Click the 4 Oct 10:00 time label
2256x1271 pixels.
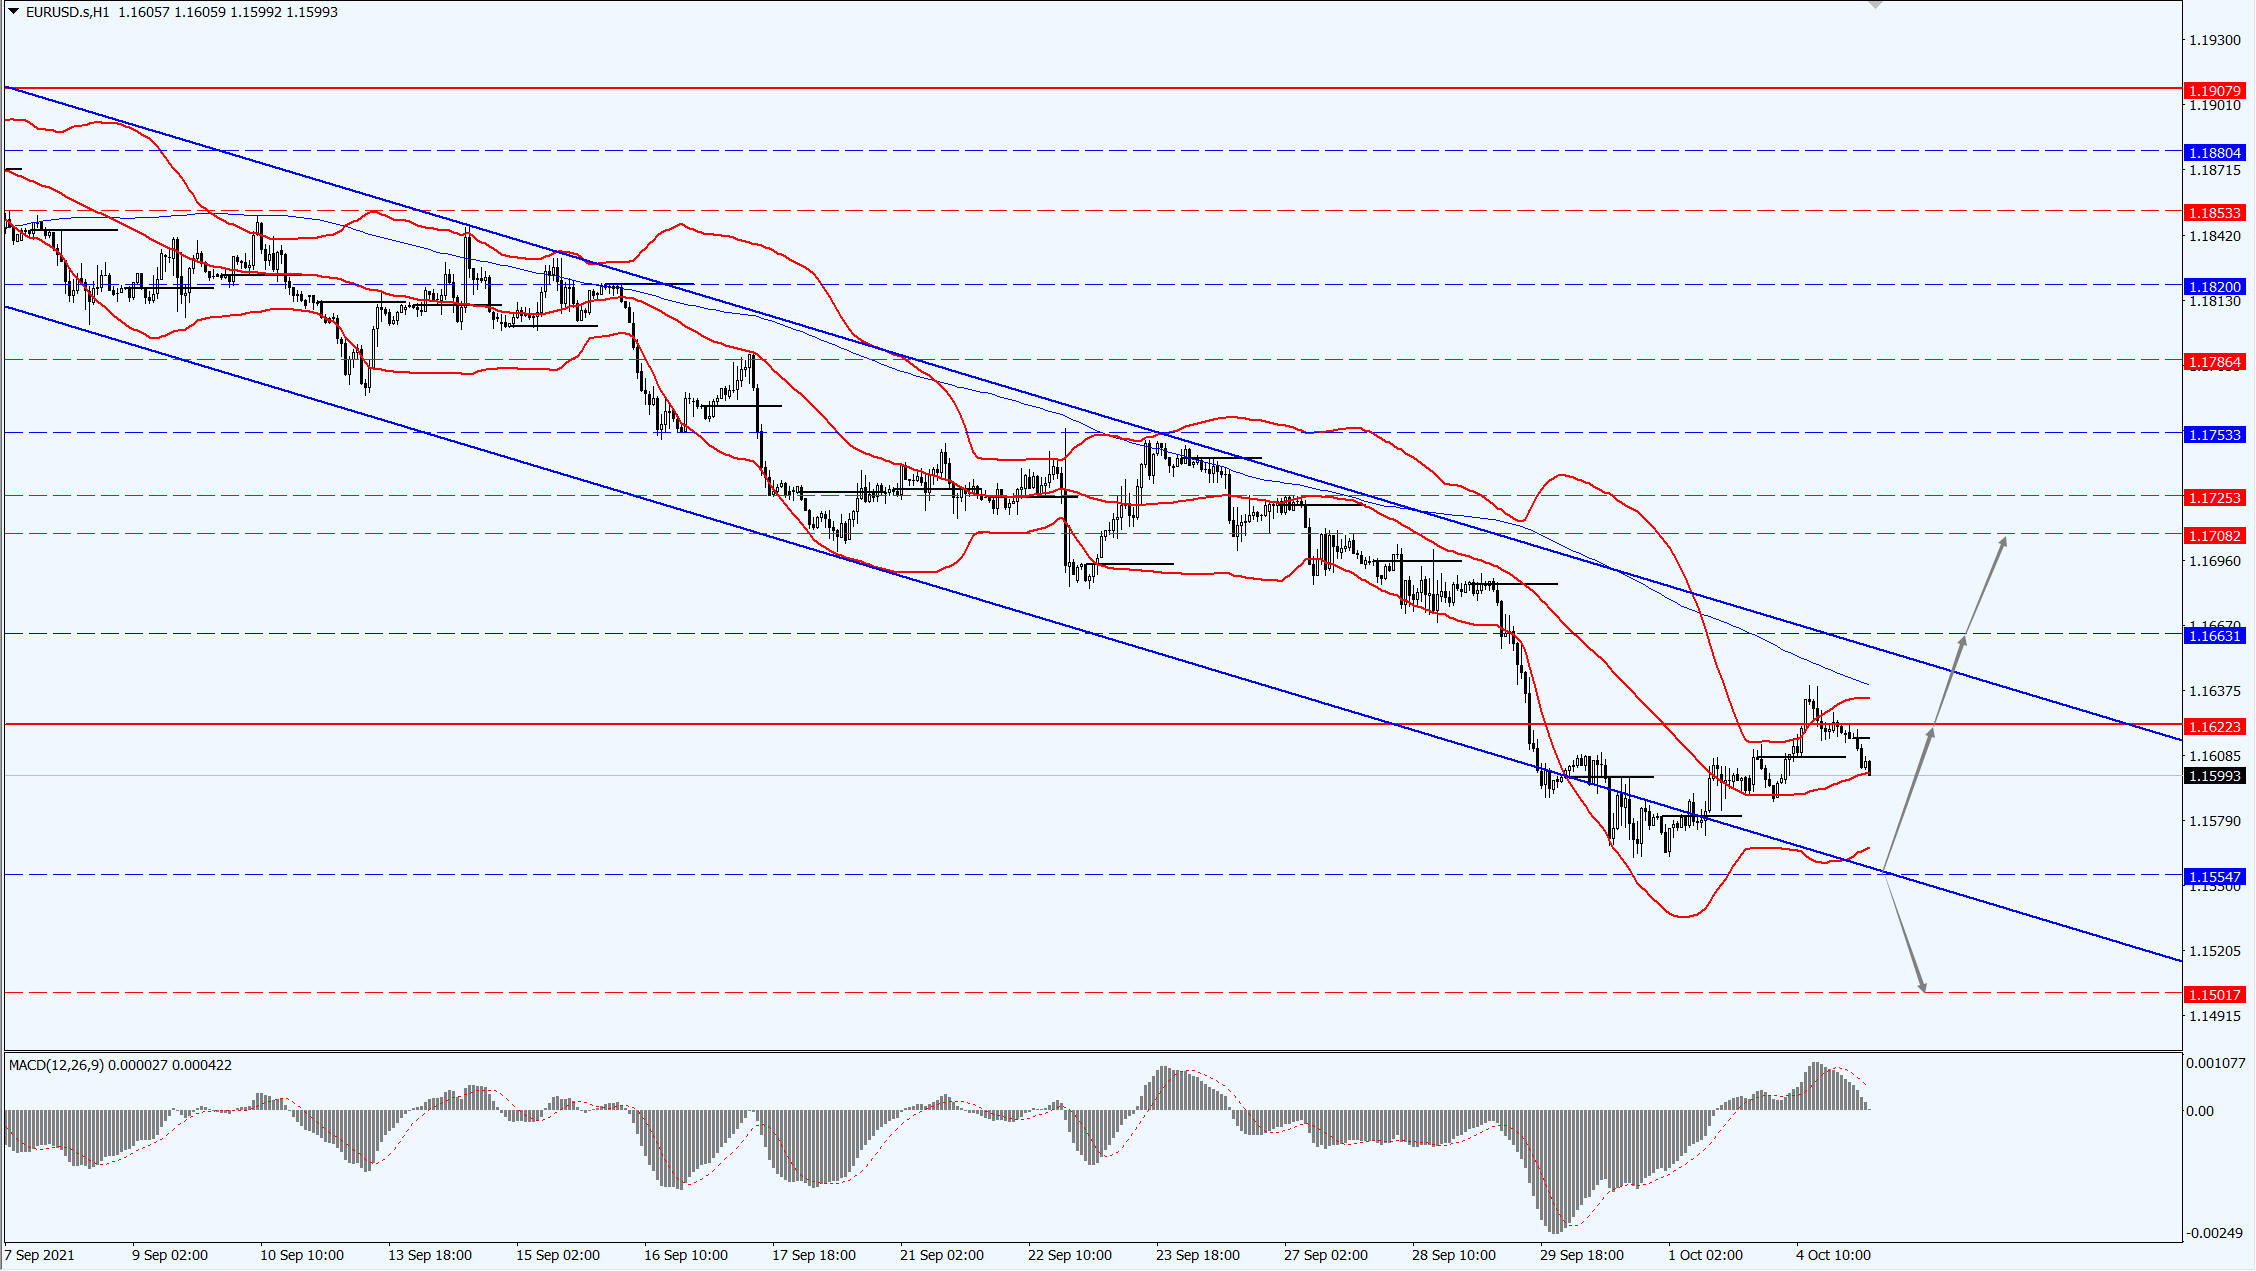1834,1255
